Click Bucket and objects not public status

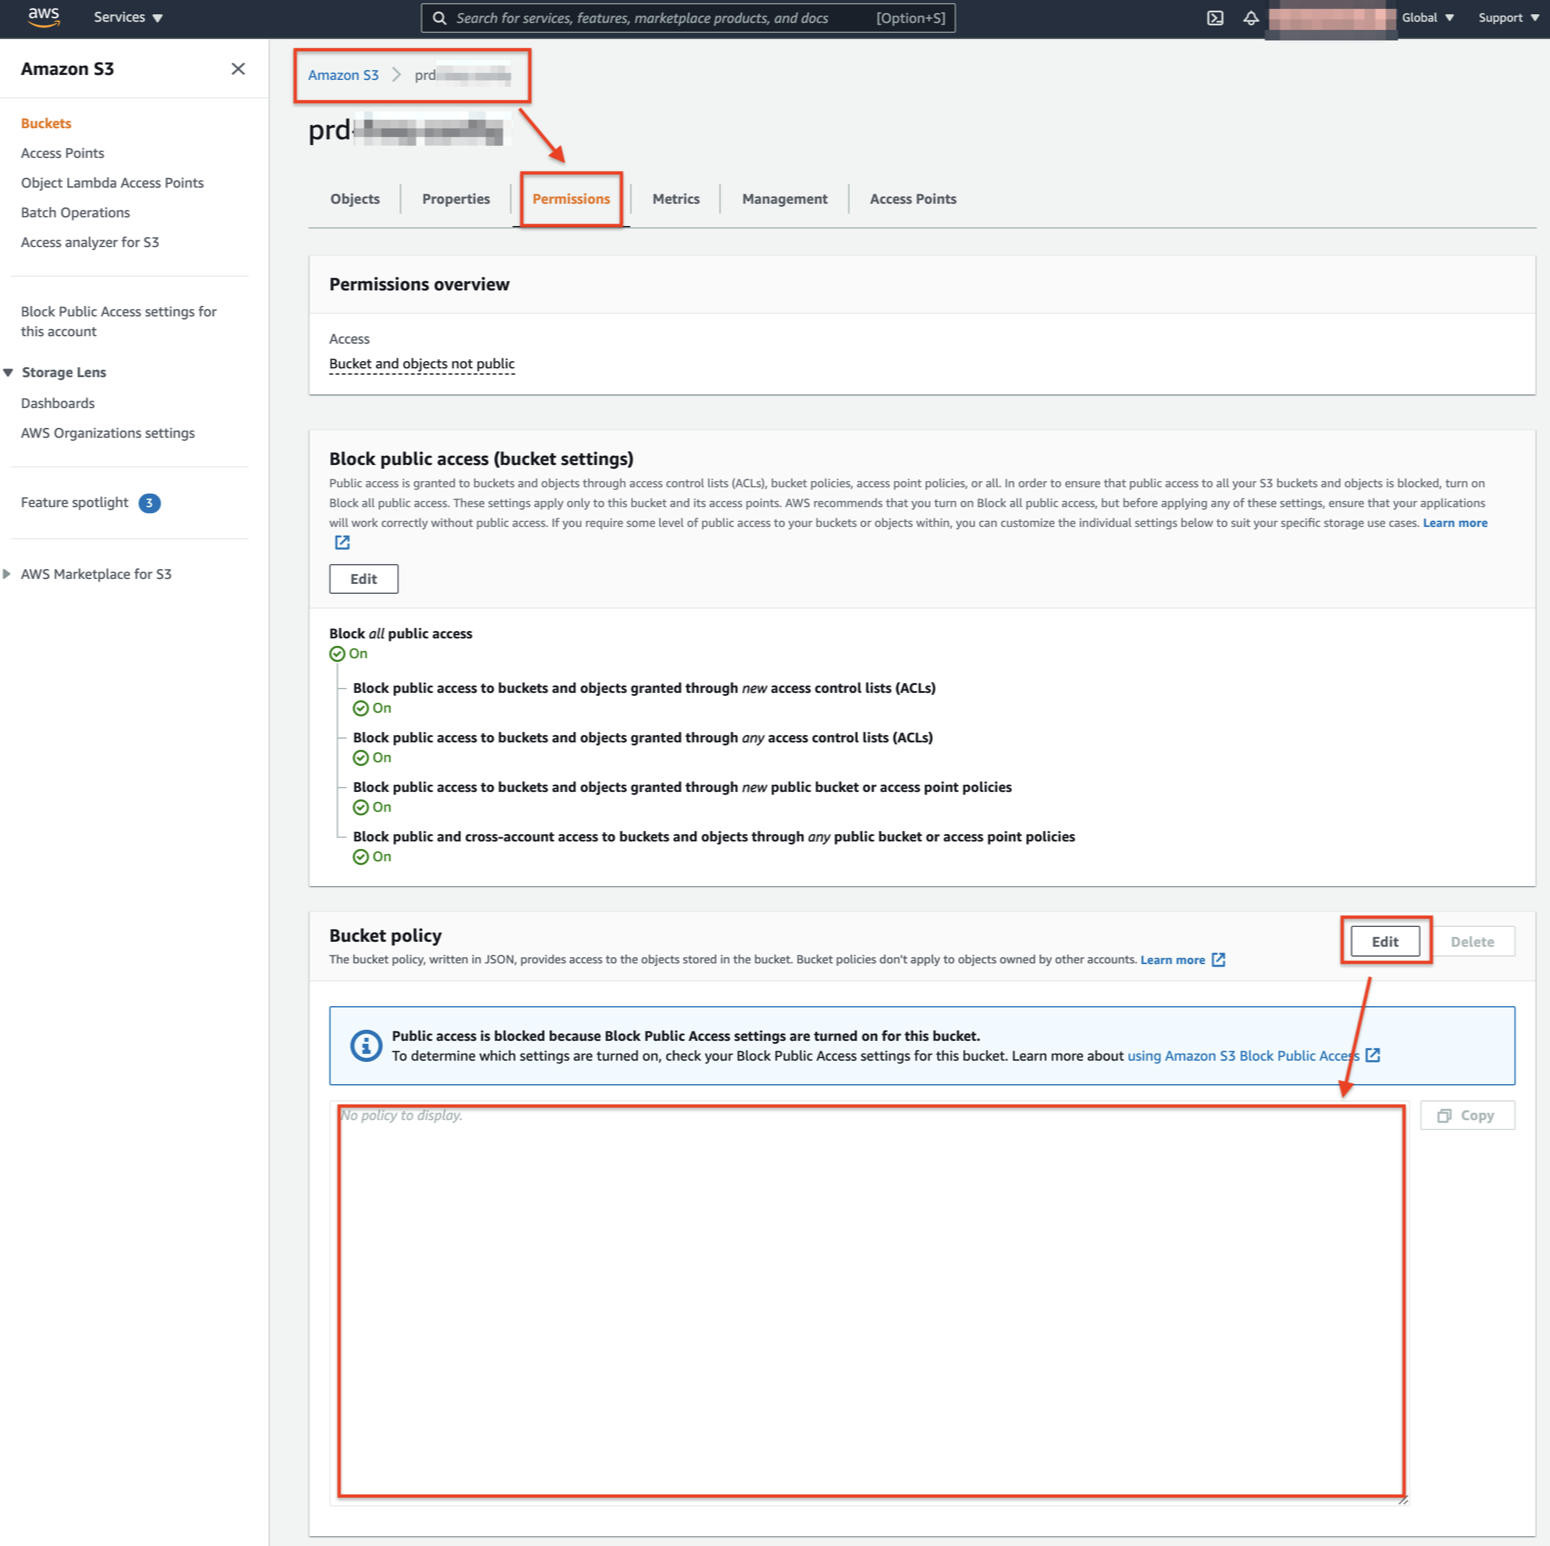422,364
